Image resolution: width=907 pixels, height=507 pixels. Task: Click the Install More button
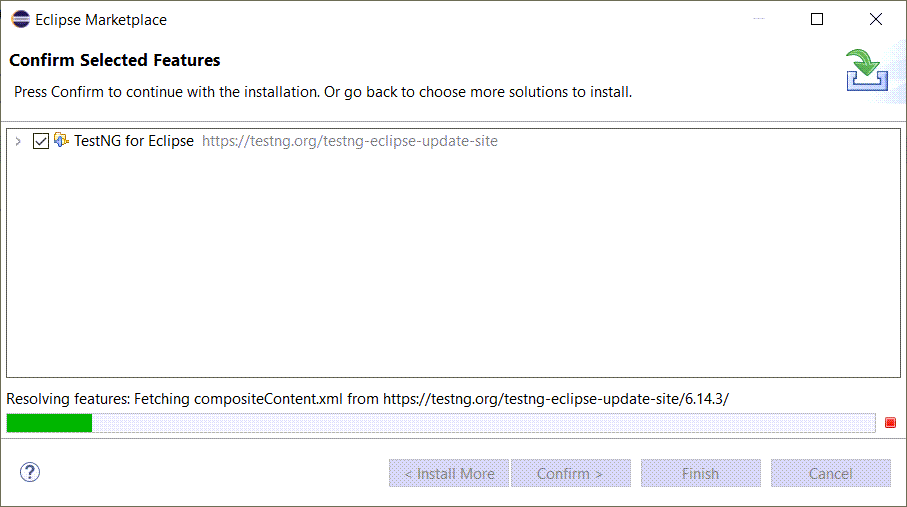tap(449, 473)
